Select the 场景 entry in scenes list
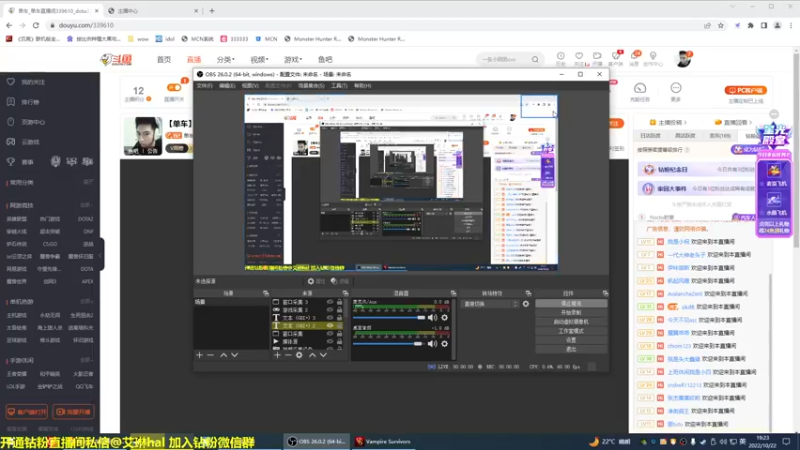Image resolution: width=800 pixels, height=450 pixels. point(232,302)
